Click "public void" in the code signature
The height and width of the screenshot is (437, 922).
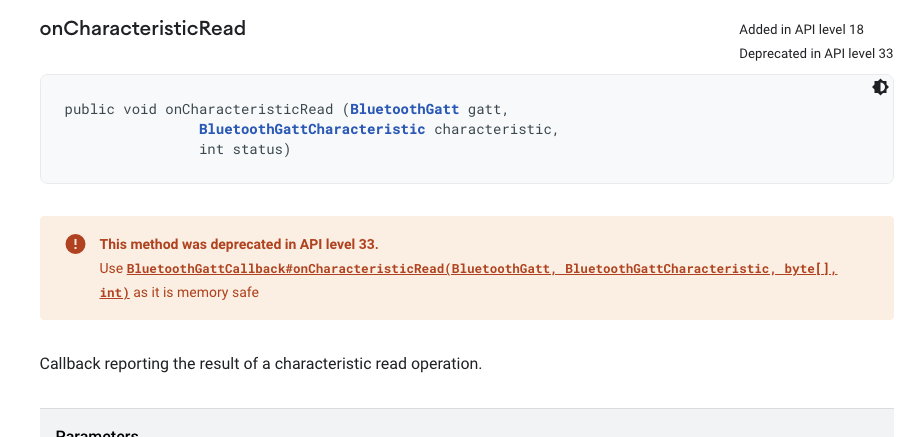[111, 109]
